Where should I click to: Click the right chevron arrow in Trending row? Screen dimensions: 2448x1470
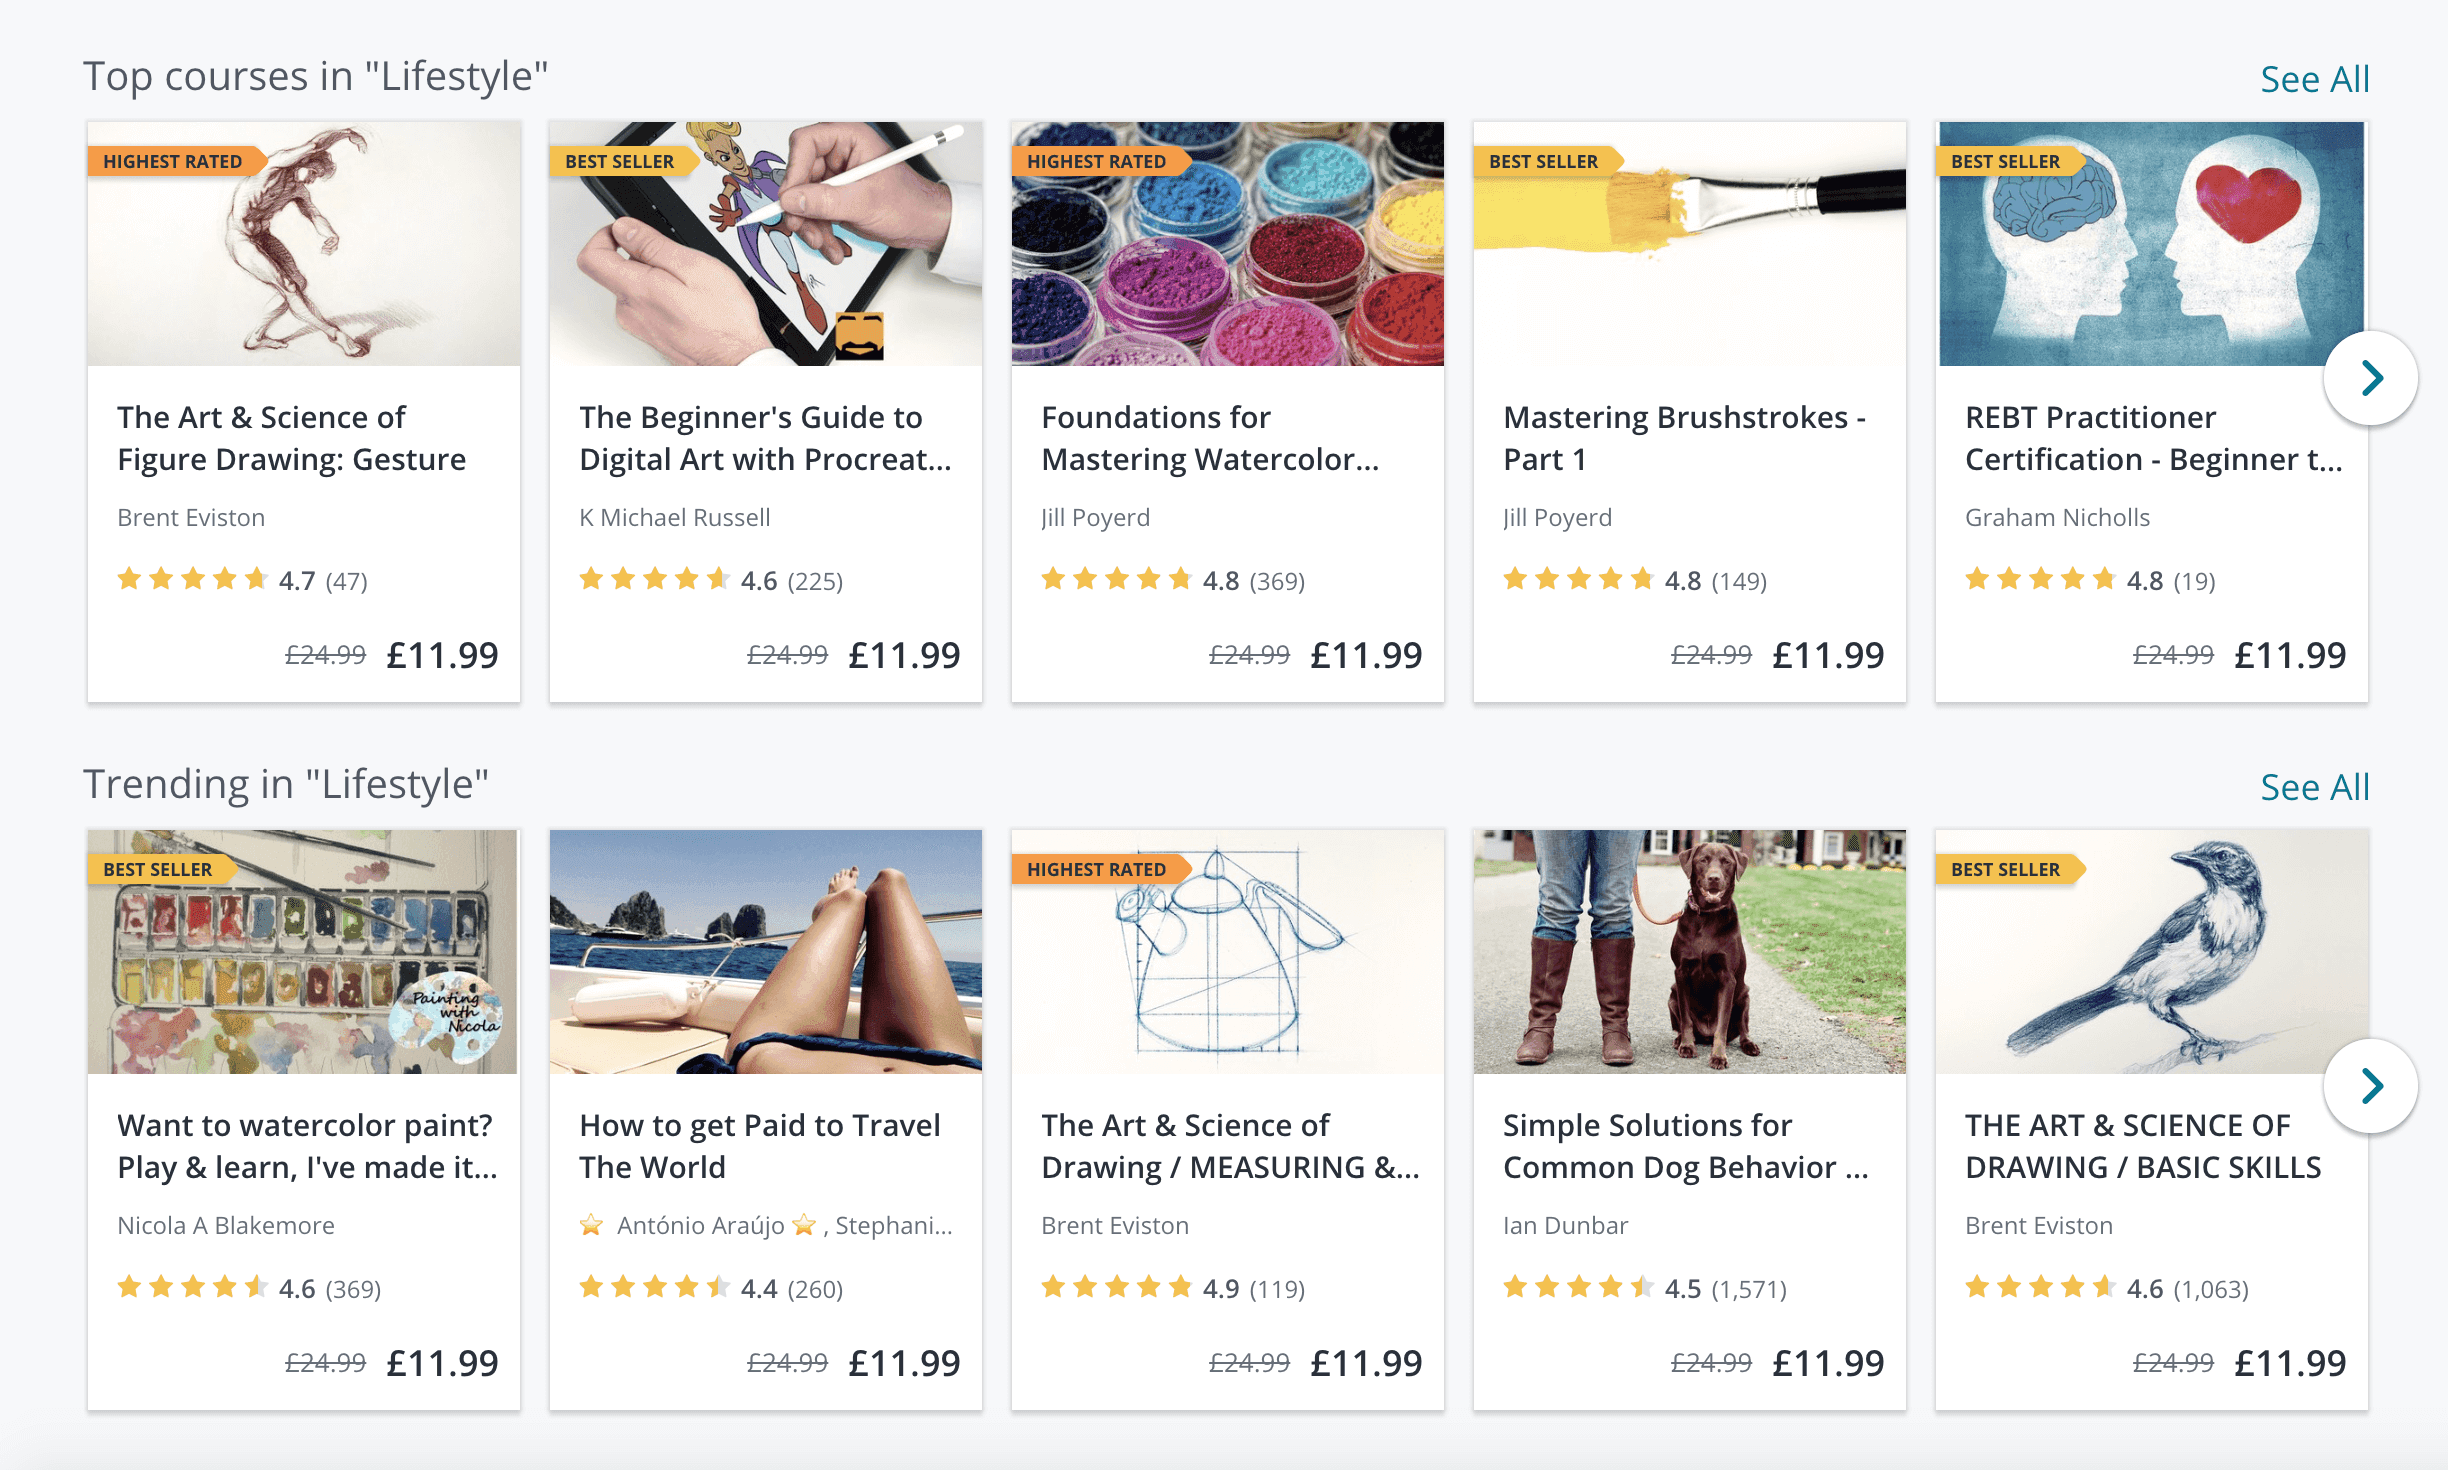2371,1086
